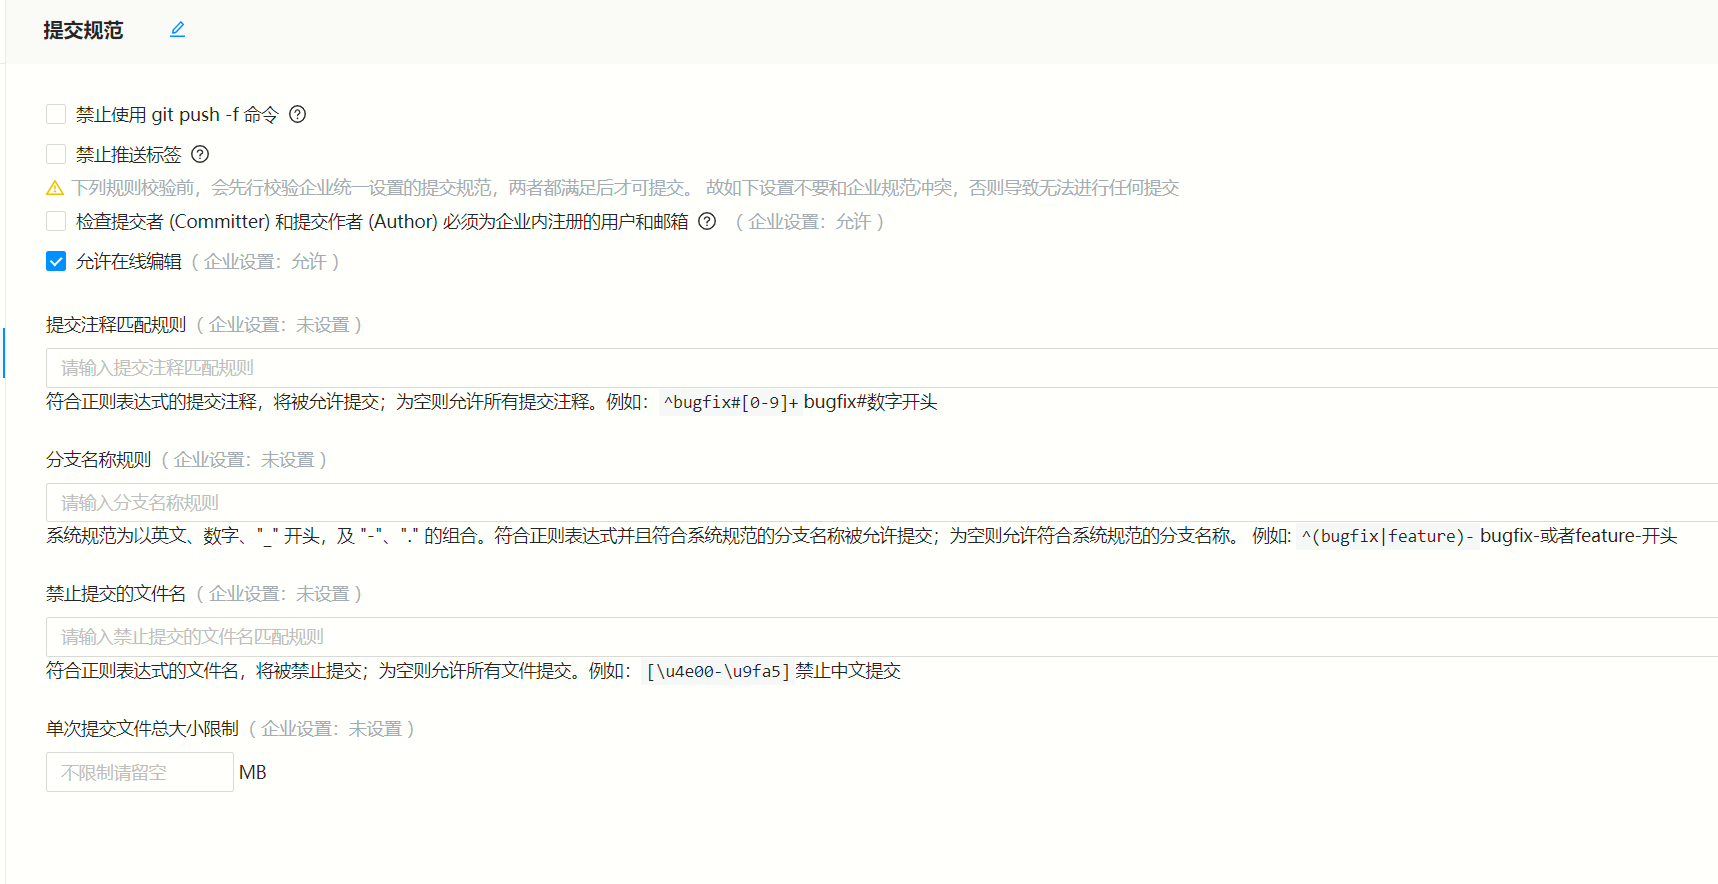Screen dimensions: 1718x884
Task: Click the 单次提交文件总大小限制 field label
Action: (142, 729)
